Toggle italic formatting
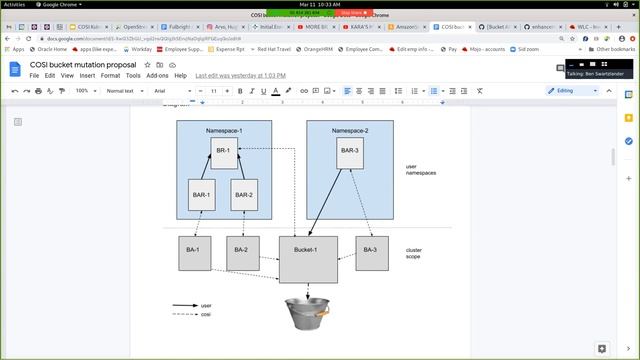This screenshot has width=640, height=360. (252, 91)
